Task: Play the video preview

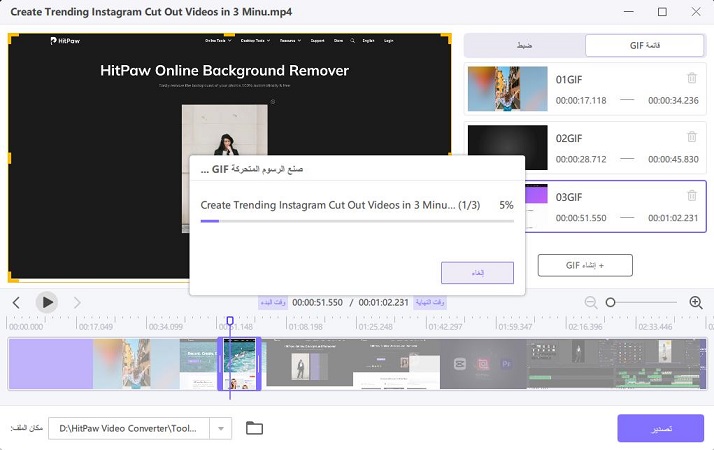Action: coord(47,302)
